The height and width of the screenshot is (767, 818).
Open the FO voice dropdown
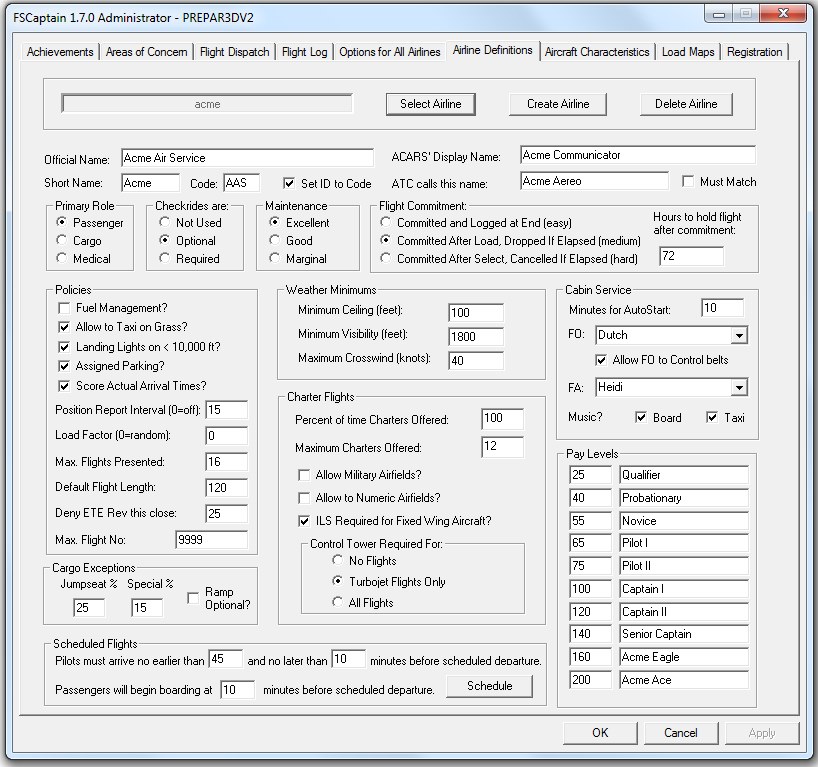(739, 335)
